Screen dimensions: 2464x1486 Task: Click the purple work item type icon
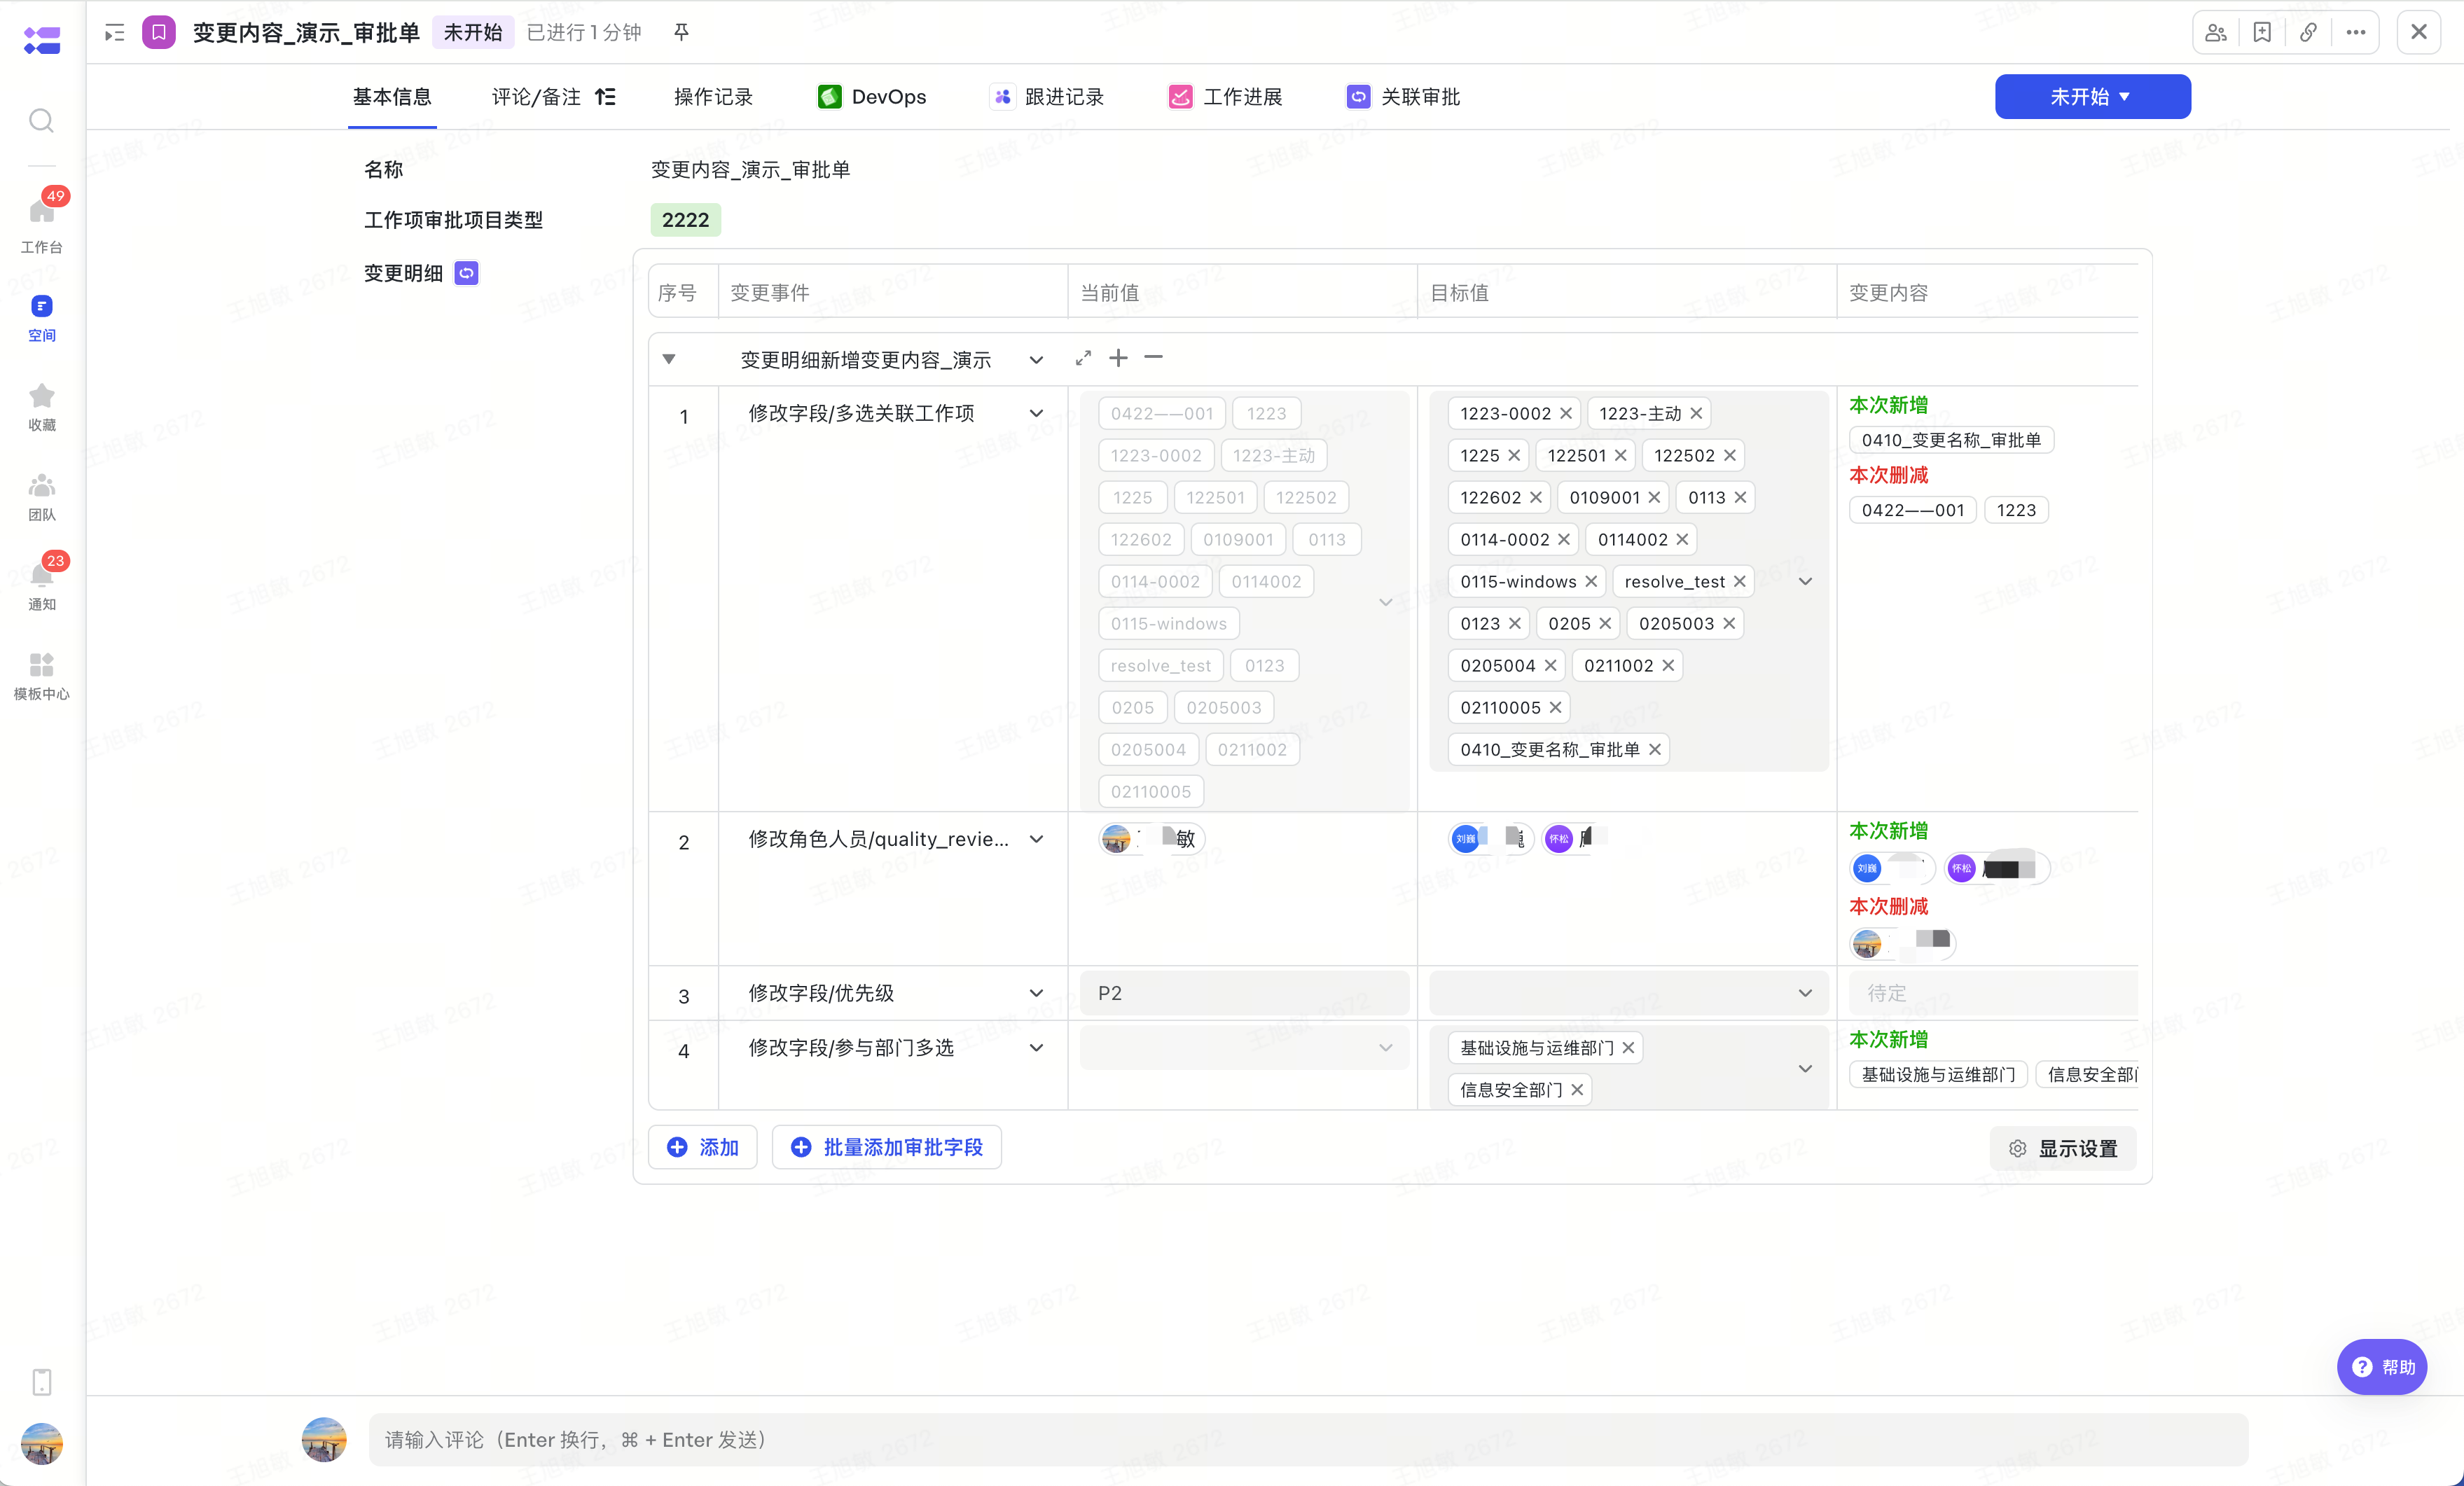click(x=159, y=33)
